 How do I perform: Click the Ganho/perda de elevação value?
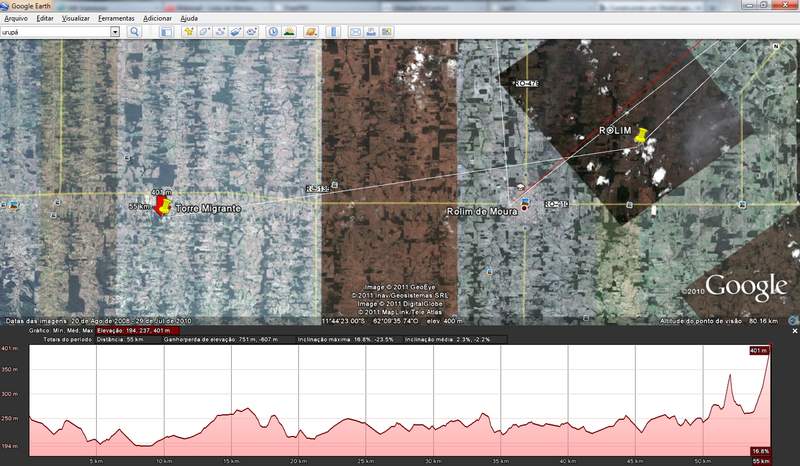(x=220, y=339)
